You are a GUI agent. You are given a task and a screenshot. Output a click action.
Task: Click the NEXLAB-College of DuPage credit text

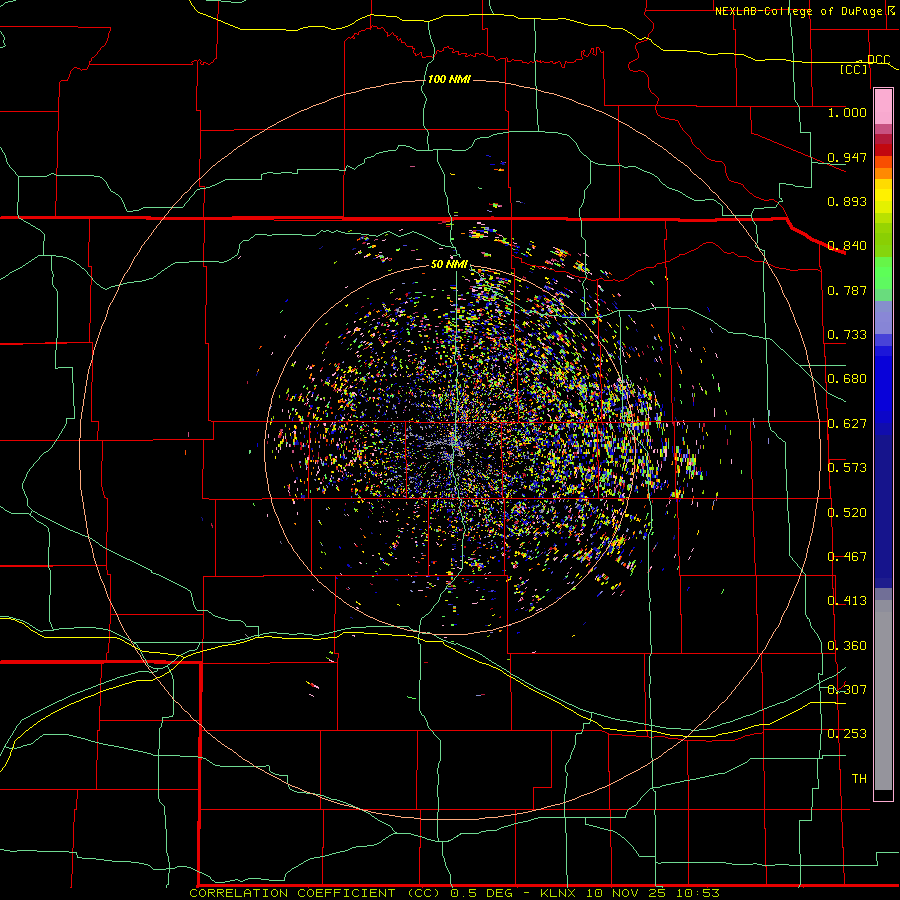[x=804, y=11]
